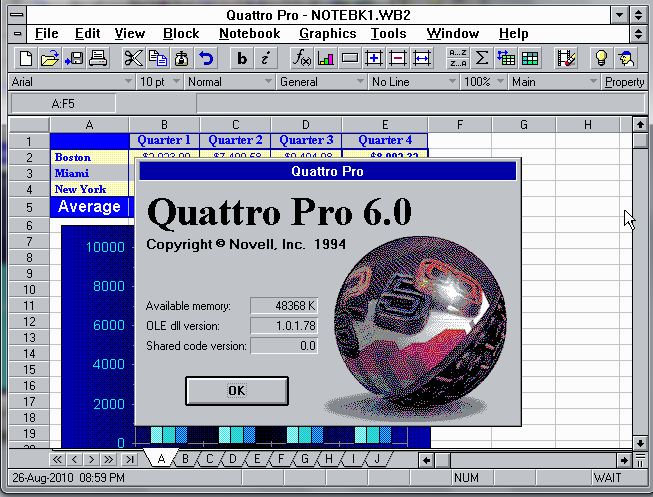
Task: Select column header G
Action: tap(523, 125)
